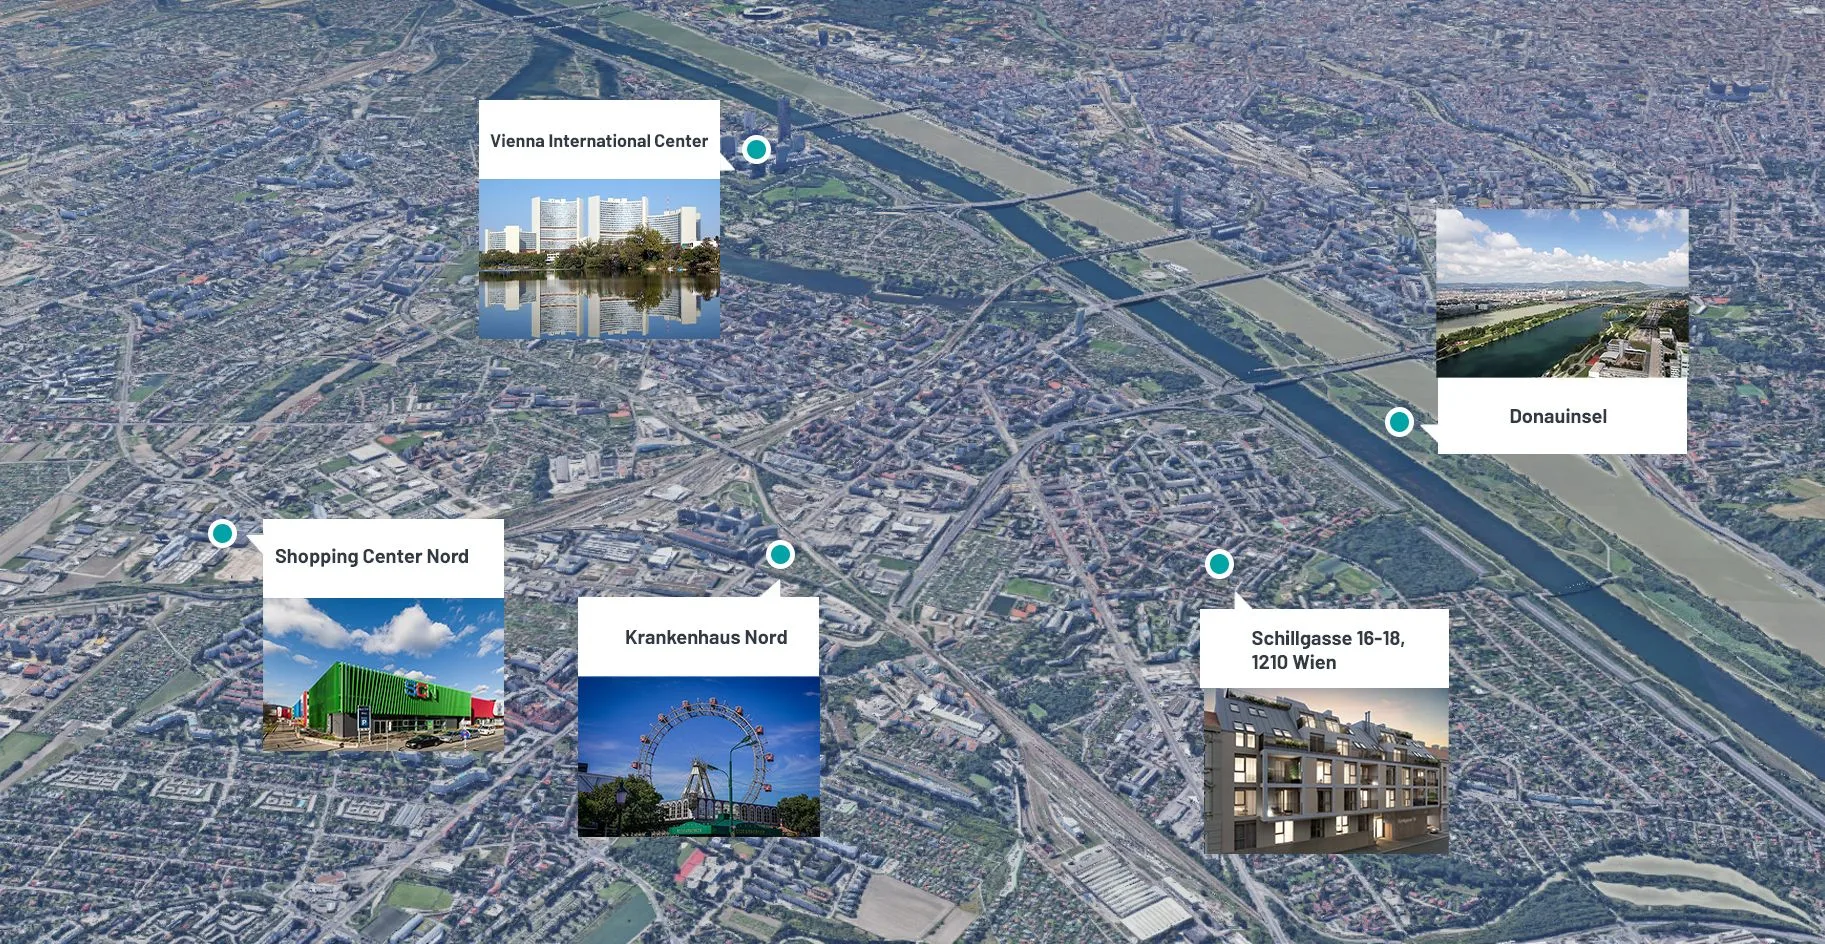Open the Vienna International Center towers photo

(599, 258)
